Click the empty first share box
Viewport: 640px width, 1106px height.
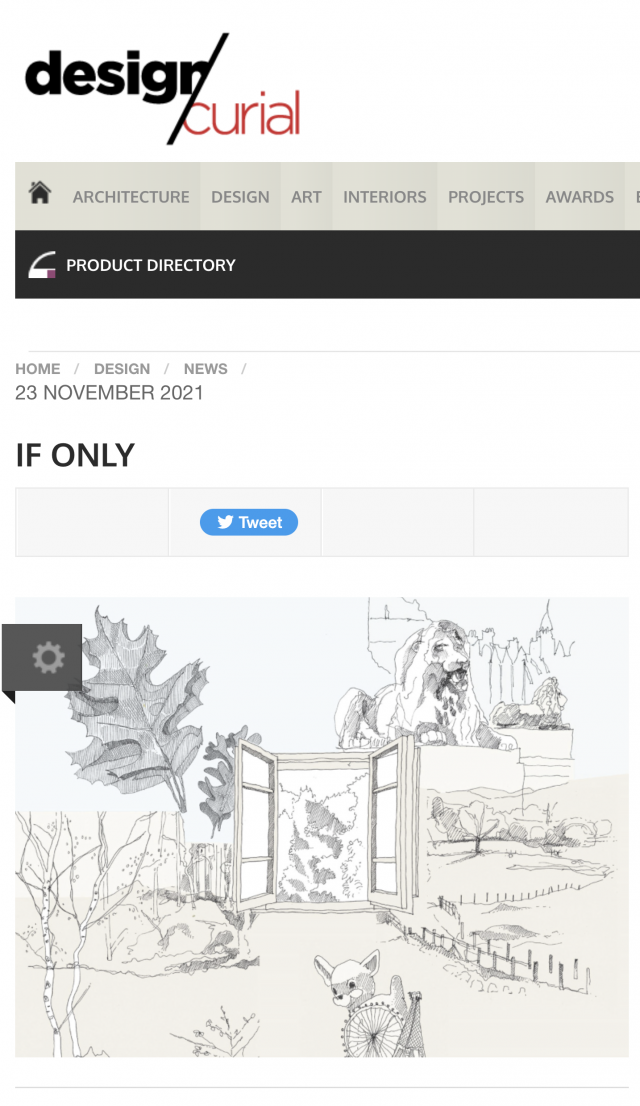coord(92,522)
